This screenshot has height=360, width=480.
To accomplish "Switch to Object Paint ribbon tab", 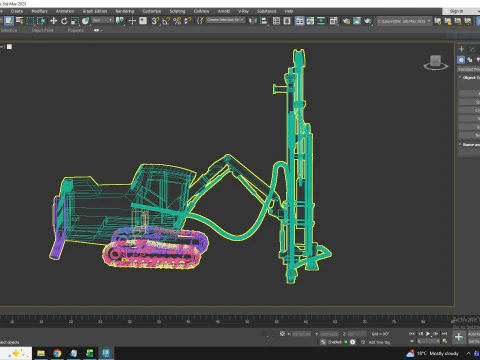I will [x=42, y=30].
